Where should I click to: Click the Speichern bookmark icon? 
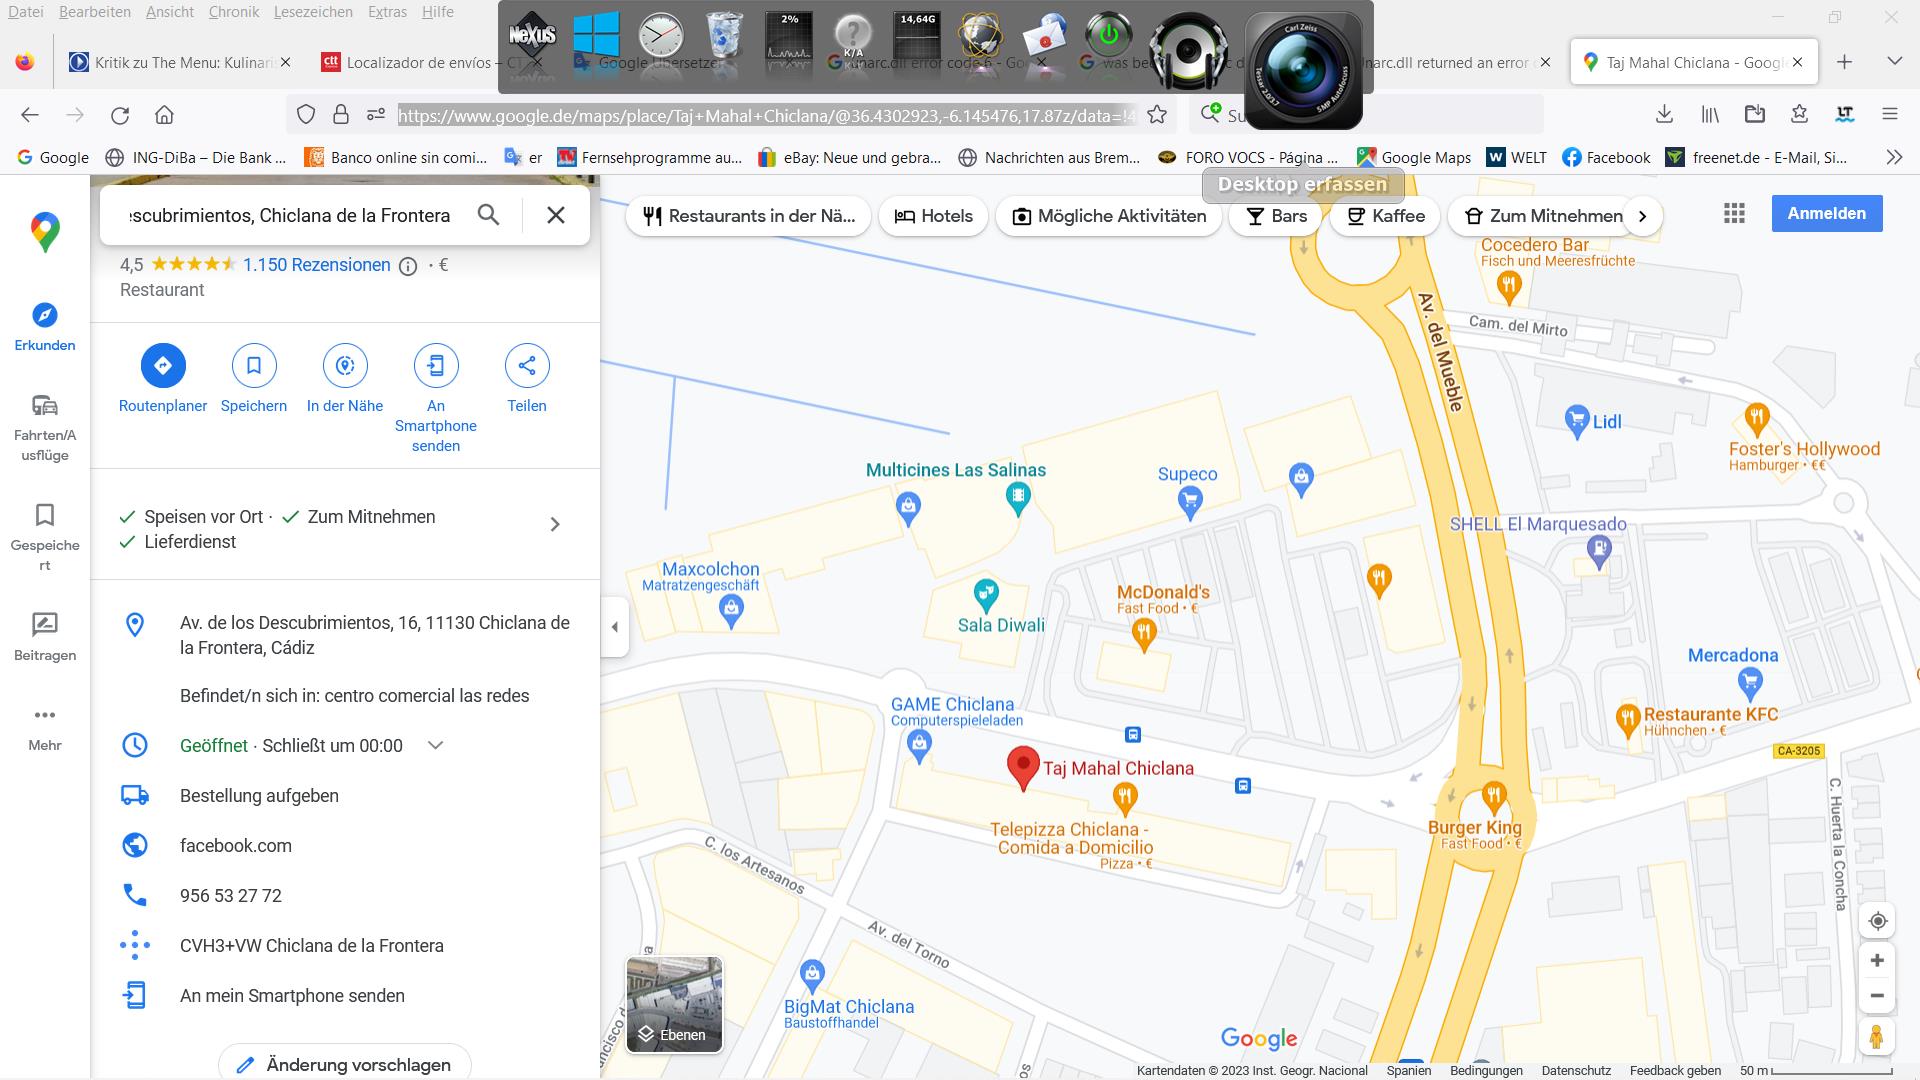pyautogui.click(x=254, y=366)
